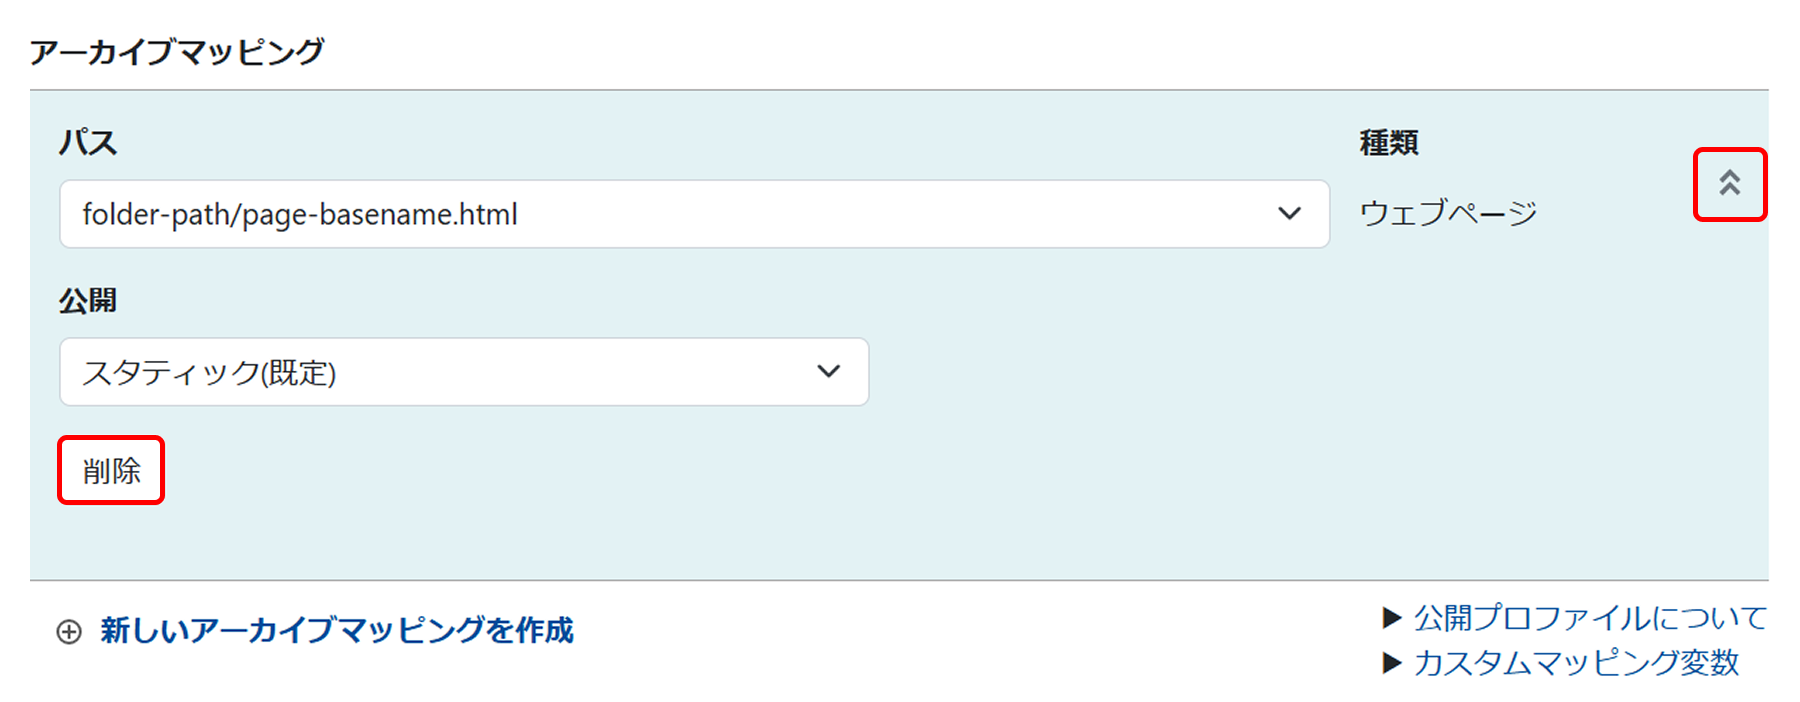1800x702 pixels.
Task: Click triangle beside 公開プロファイルについて
Action: click(1391, 618)
